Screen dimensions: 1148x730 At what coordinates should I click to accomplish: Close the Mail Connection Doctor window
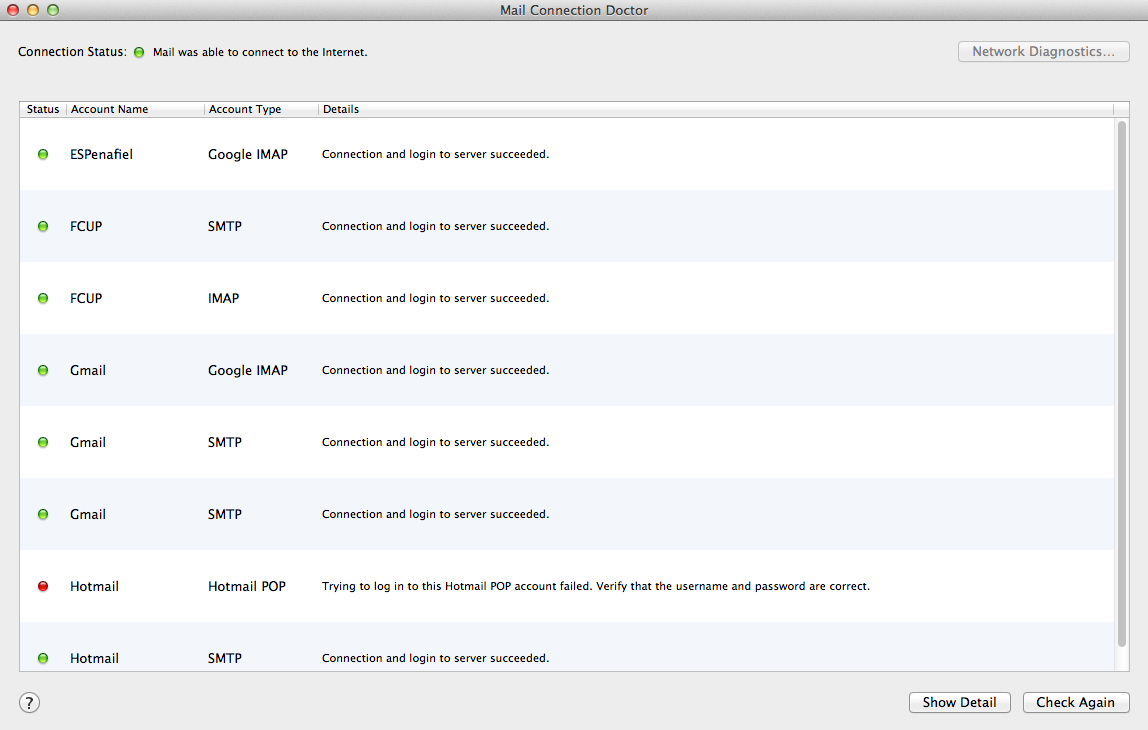12,10
